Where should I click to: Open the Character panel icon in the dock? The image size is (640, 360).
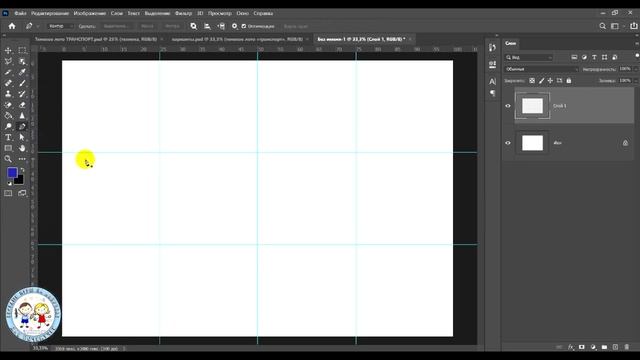point(492,82)
